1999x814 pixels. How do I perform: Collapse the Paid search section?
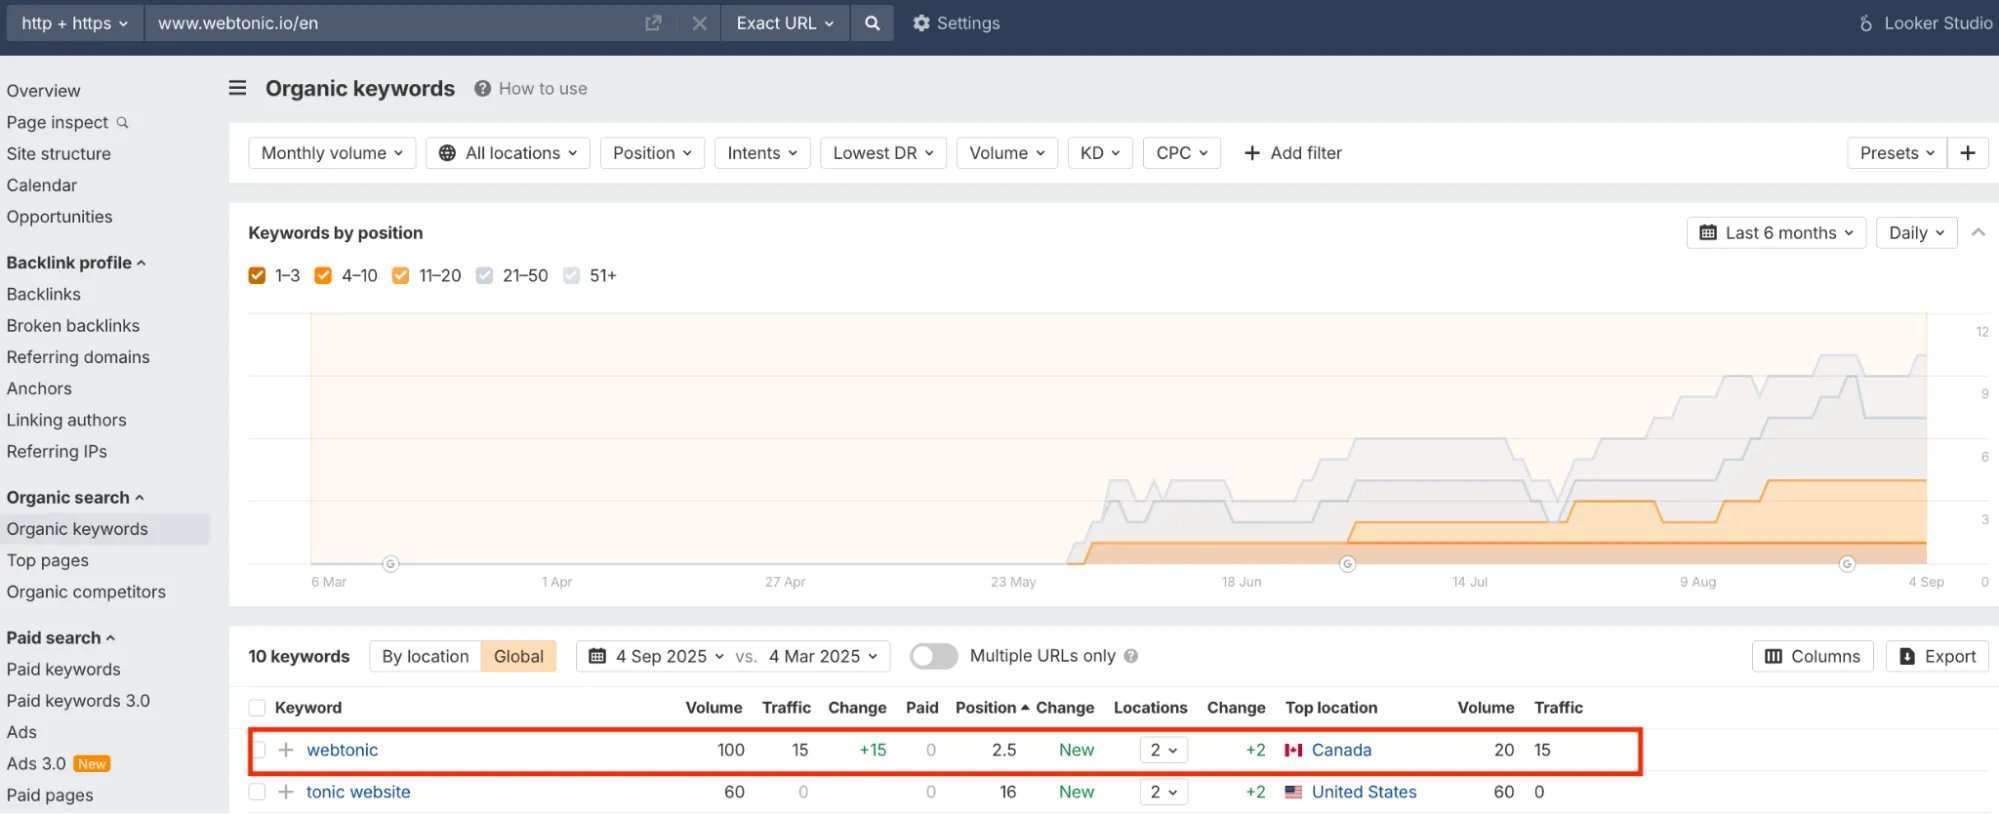tap(61, 637)
